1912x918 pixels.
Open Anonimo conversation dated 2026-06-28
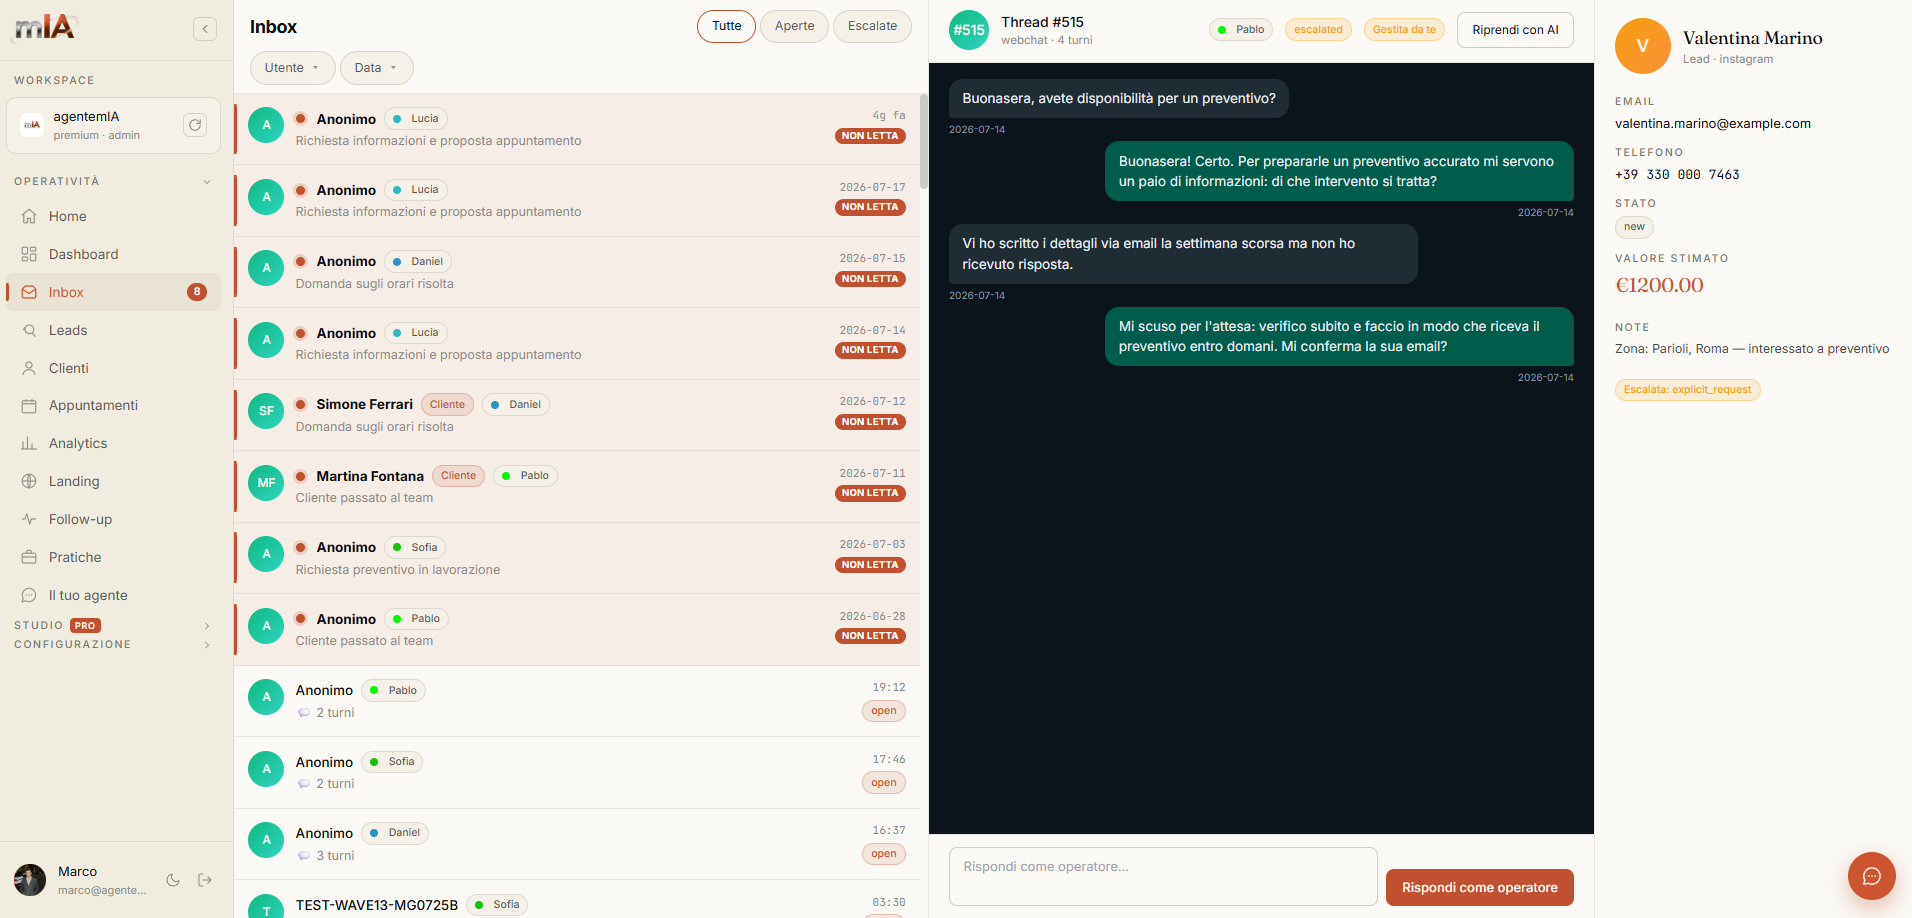tap(577, 630)
